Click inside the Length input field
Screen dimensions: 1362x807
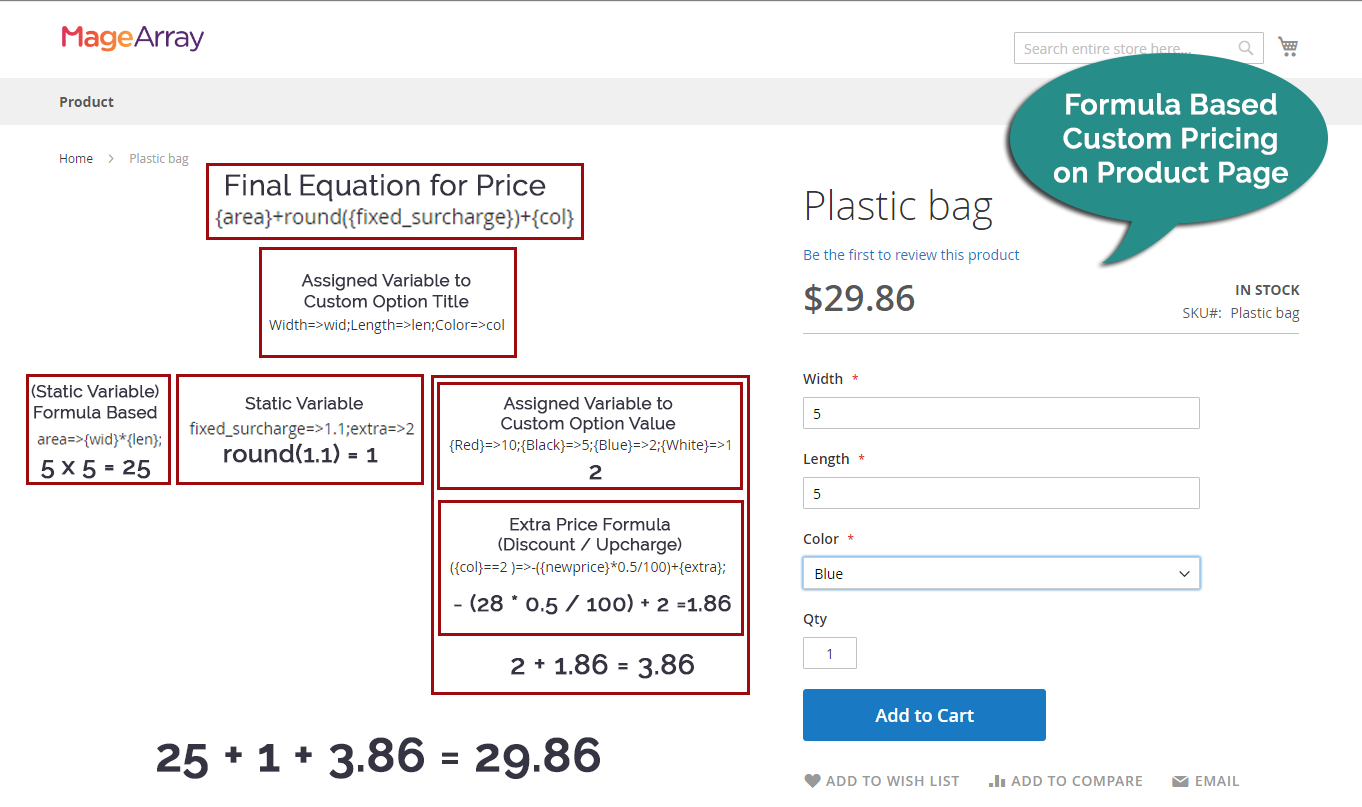[1001, 492]
